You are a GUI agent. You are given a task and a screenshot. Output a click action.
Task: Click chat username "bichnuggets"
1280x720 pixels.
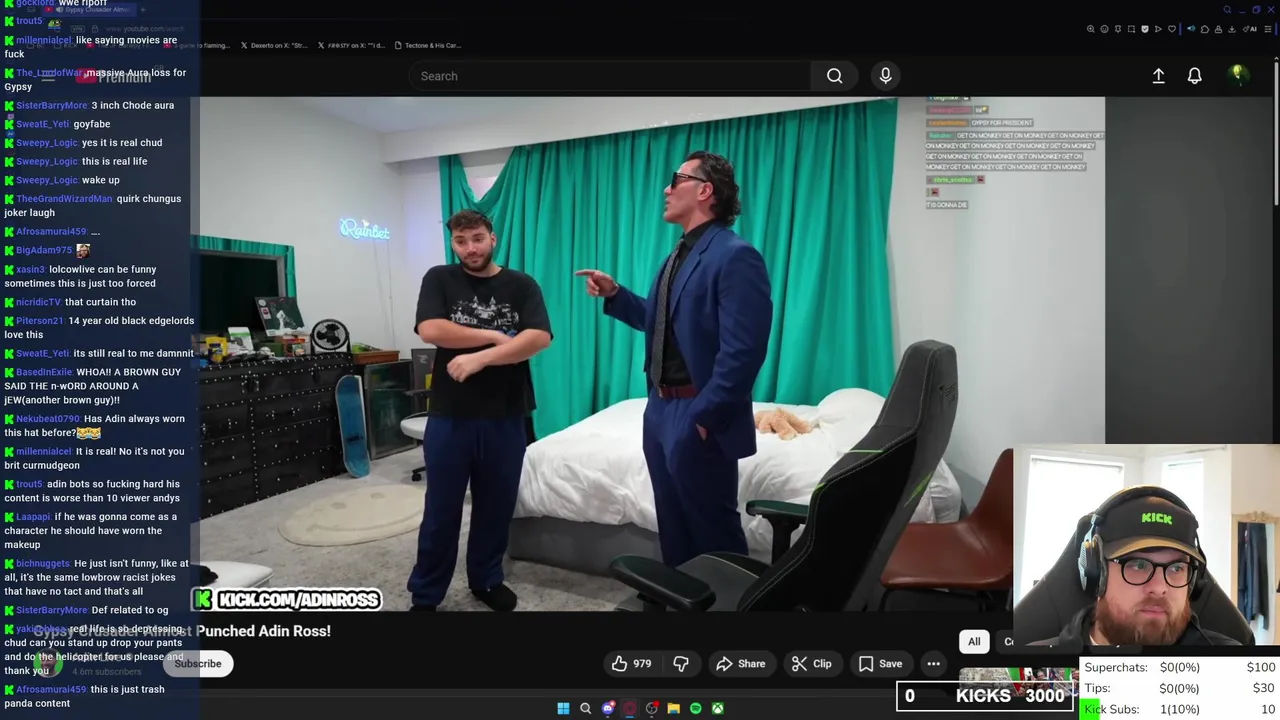point(43,564)
